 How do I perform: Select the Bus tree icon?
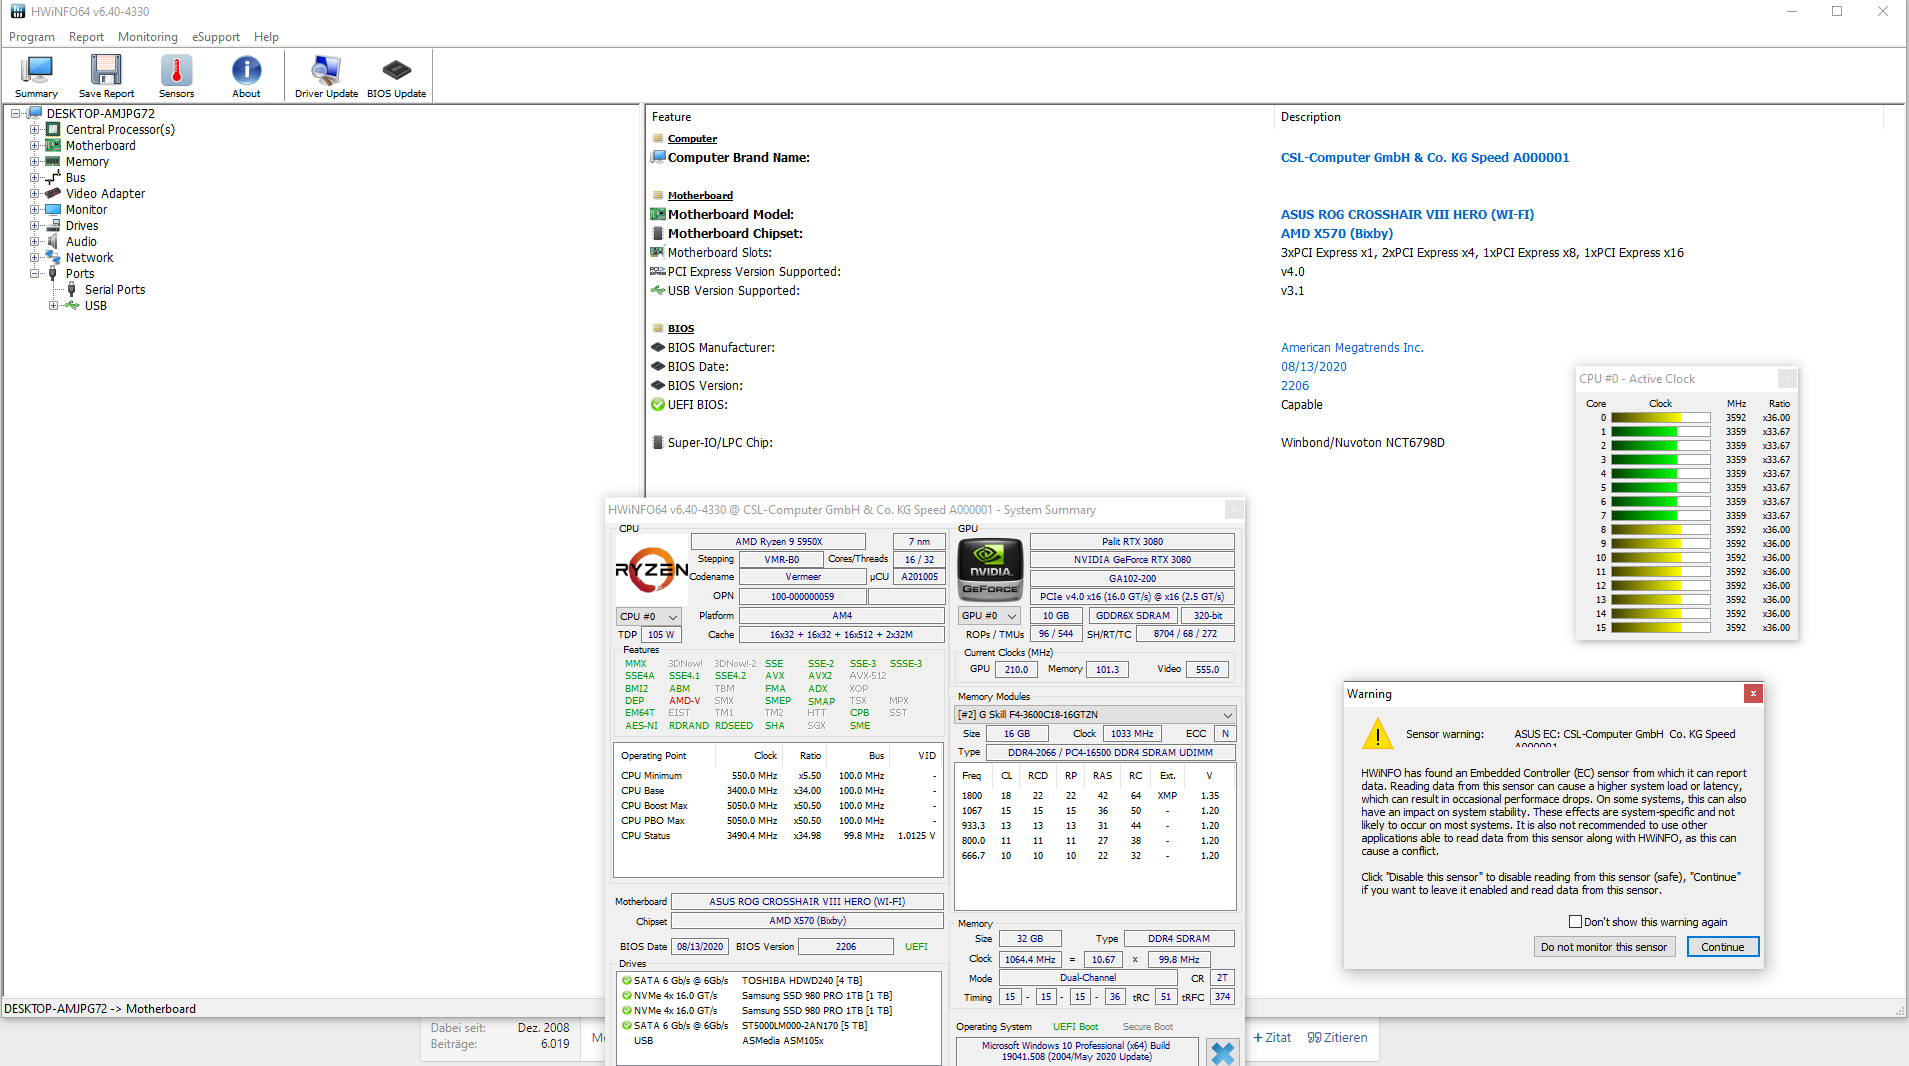pyautogui.click(x=53, y=178)
